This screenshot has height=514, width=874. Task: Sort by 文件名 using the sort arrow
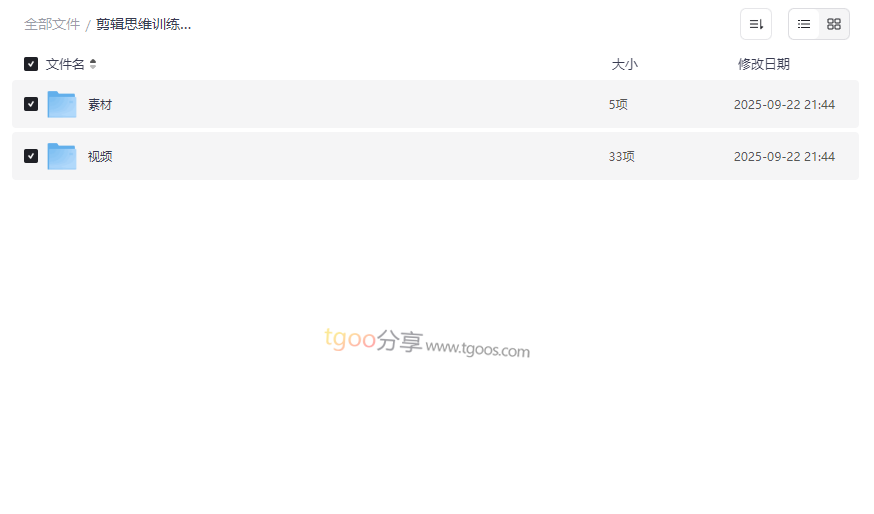pyautogui.click(x=93, y=64)
